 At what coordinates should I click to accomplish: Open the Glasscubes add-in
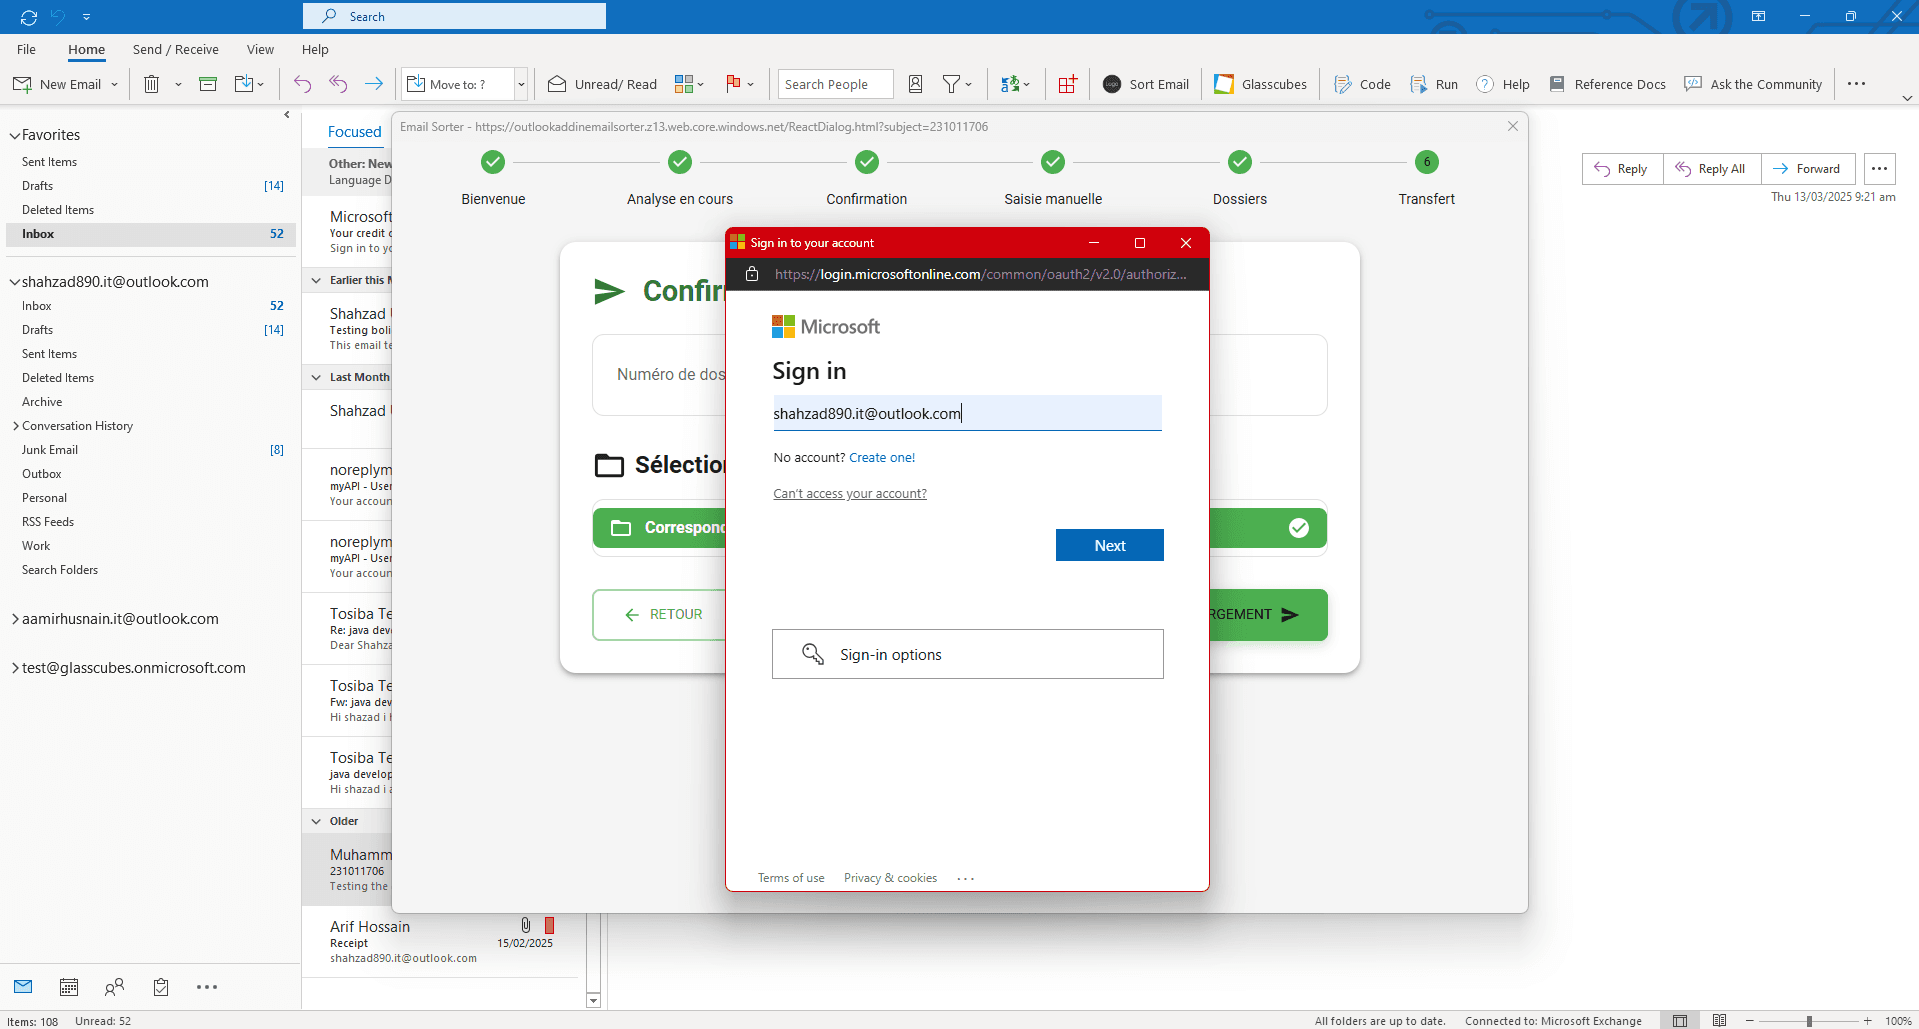(1260, 84)
